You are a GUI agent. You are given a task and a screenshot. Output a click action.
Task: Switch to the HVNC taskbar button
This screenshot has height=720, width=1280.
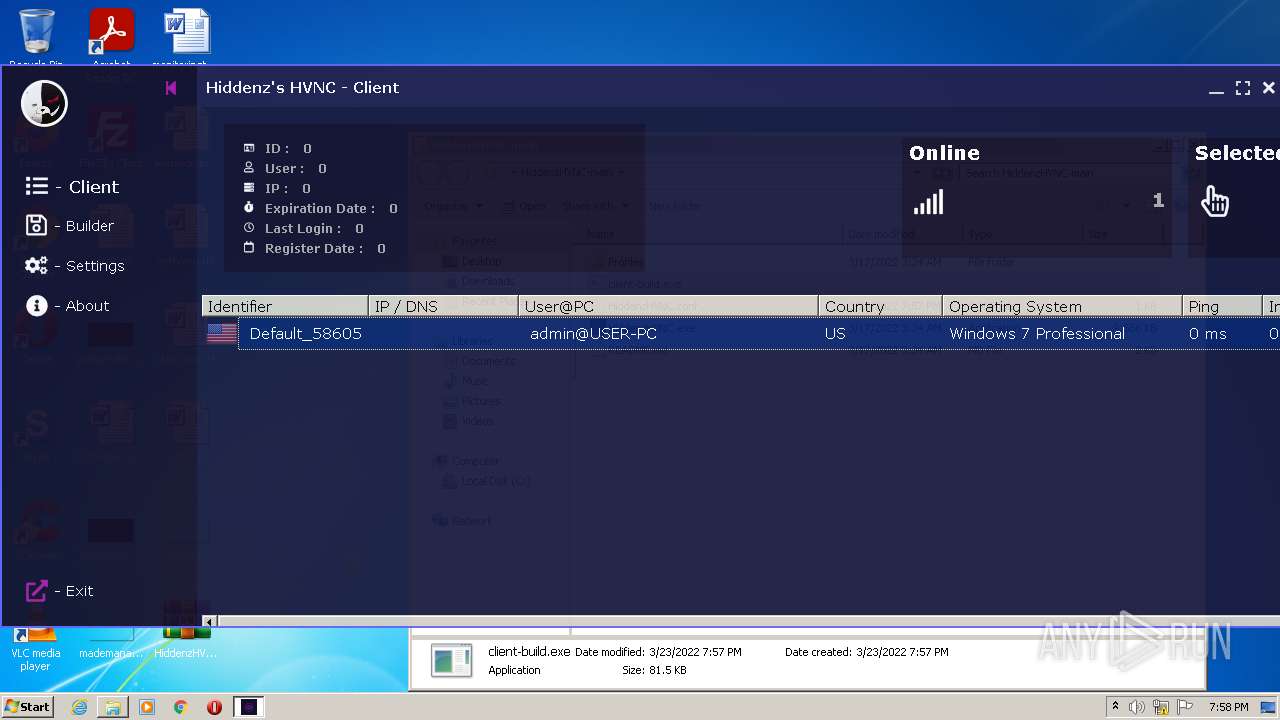pos(249,707)
